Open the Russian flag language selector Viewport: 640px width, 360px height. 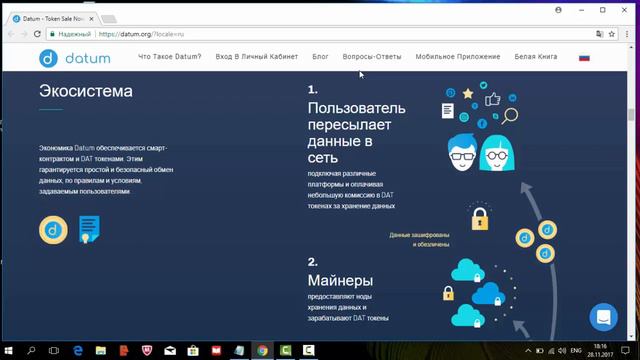[584, 58]
